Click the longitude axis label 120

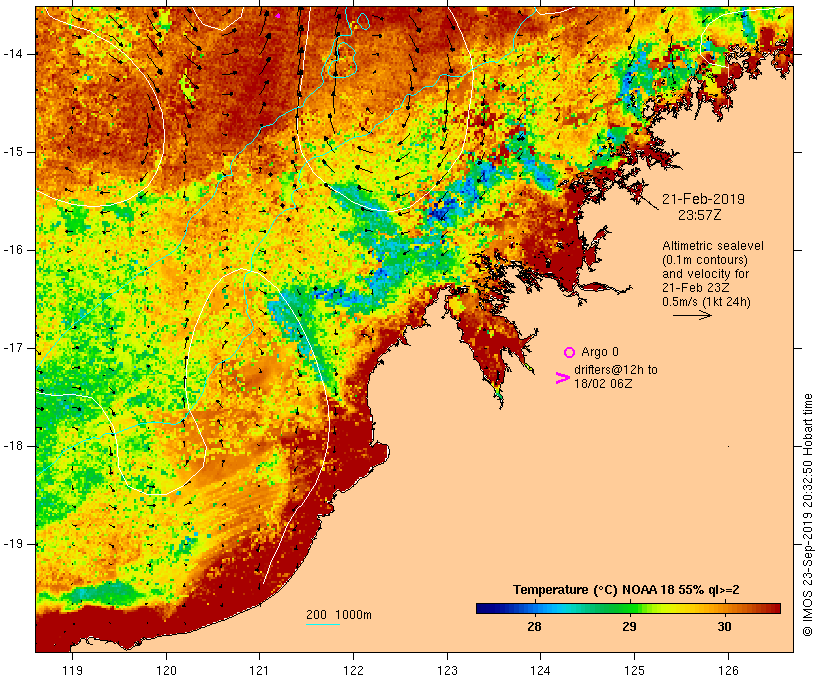[x=166, y=671]
